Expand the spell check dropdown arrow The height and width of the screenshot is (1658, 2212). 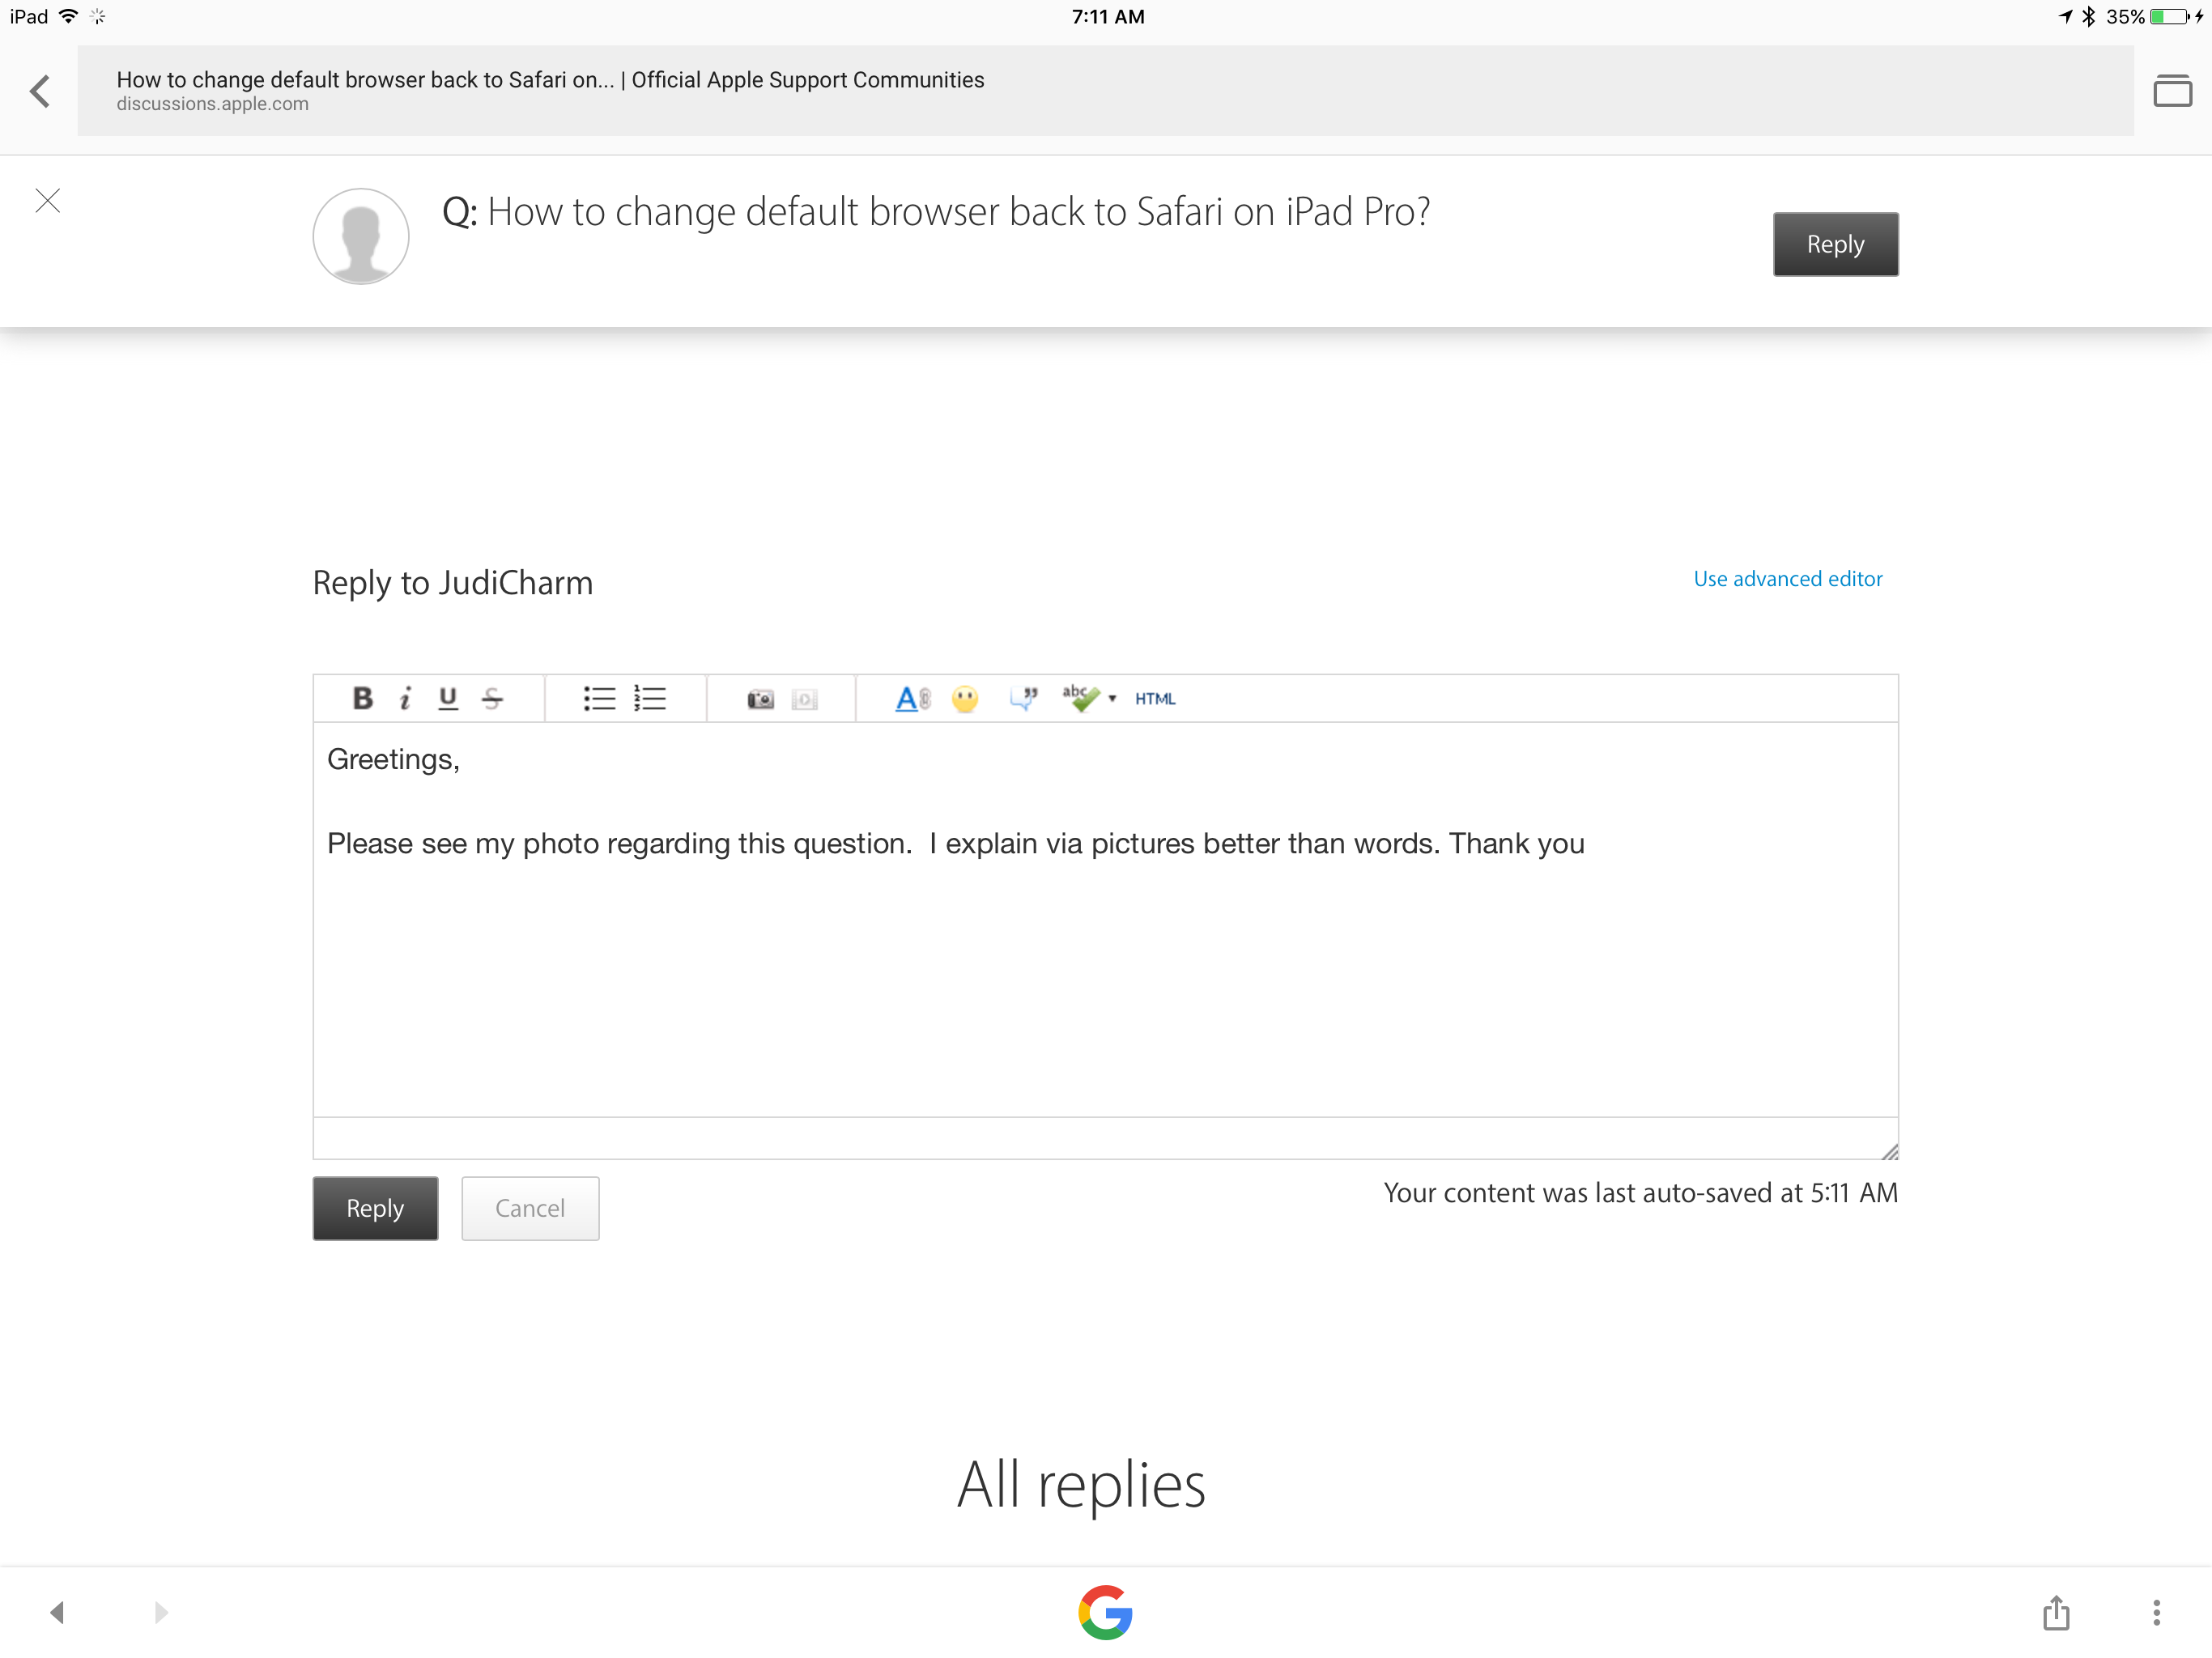pyautogui.click(x=1112, y=698)
